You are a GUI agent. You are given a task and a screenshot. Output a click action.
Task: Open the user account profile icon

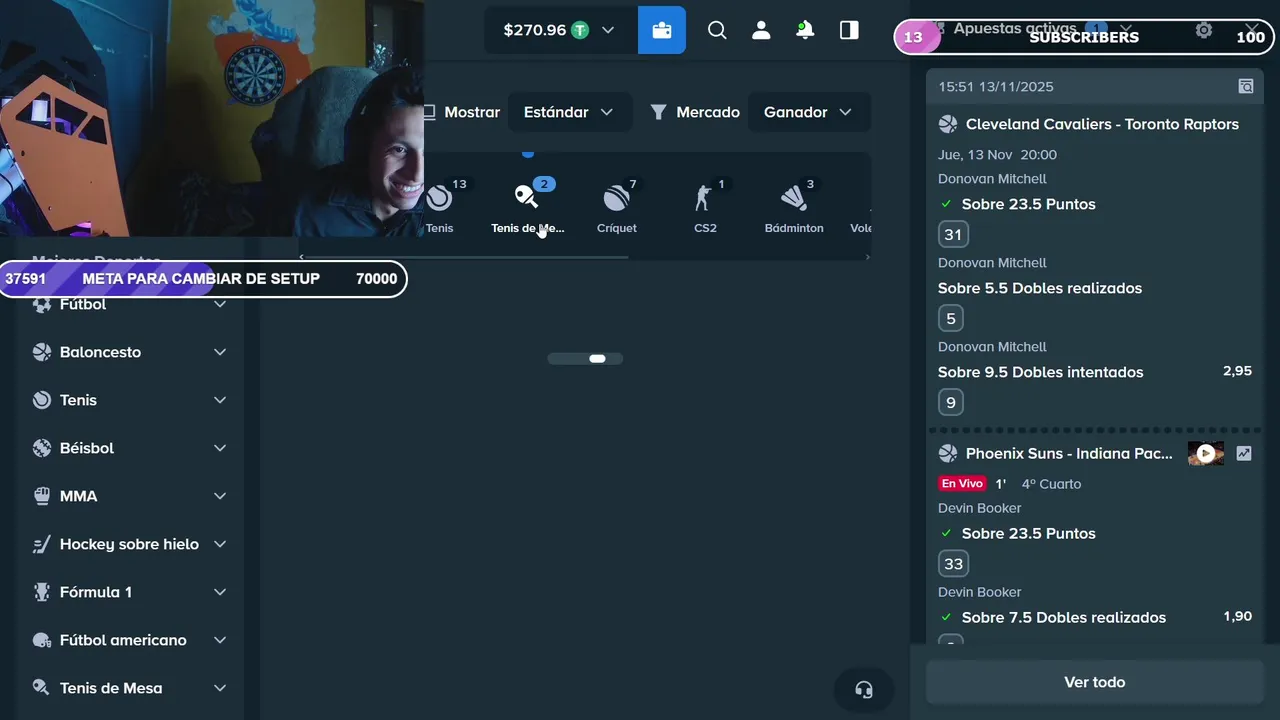pyautogui.click(x=761, y=30)
